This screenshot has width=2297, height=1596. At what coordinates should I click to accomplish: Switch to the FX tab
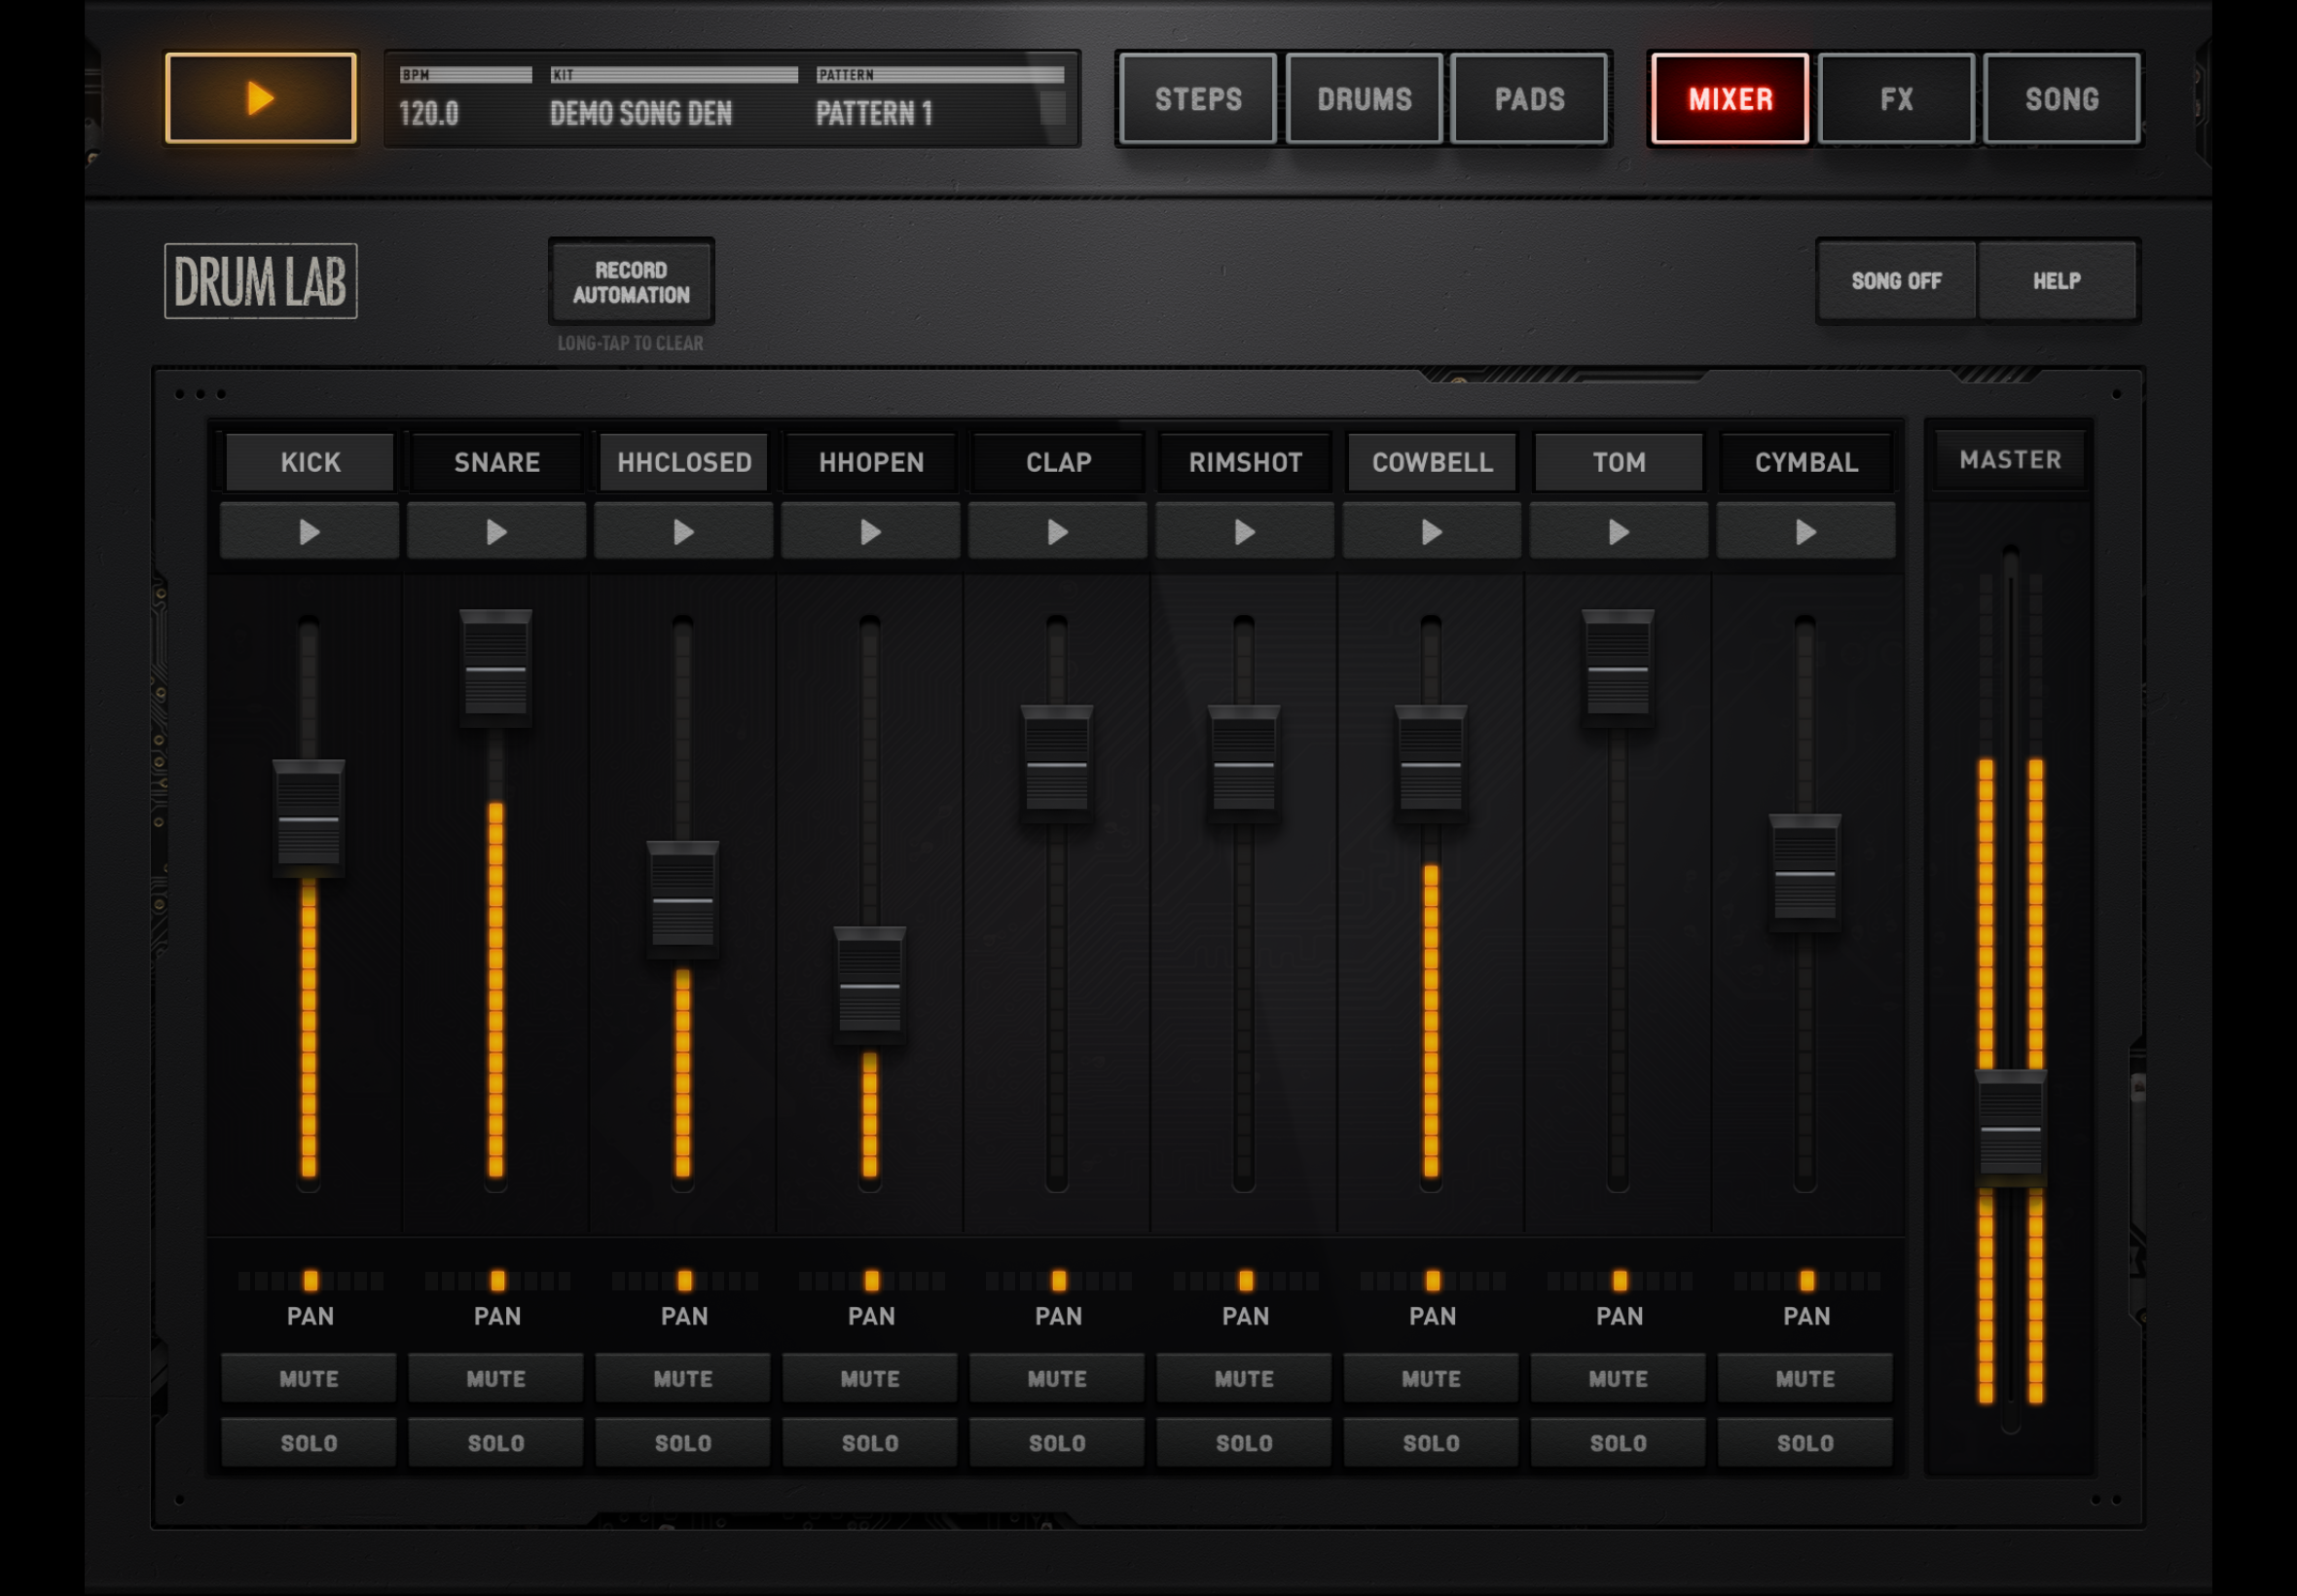point(1896,99)
